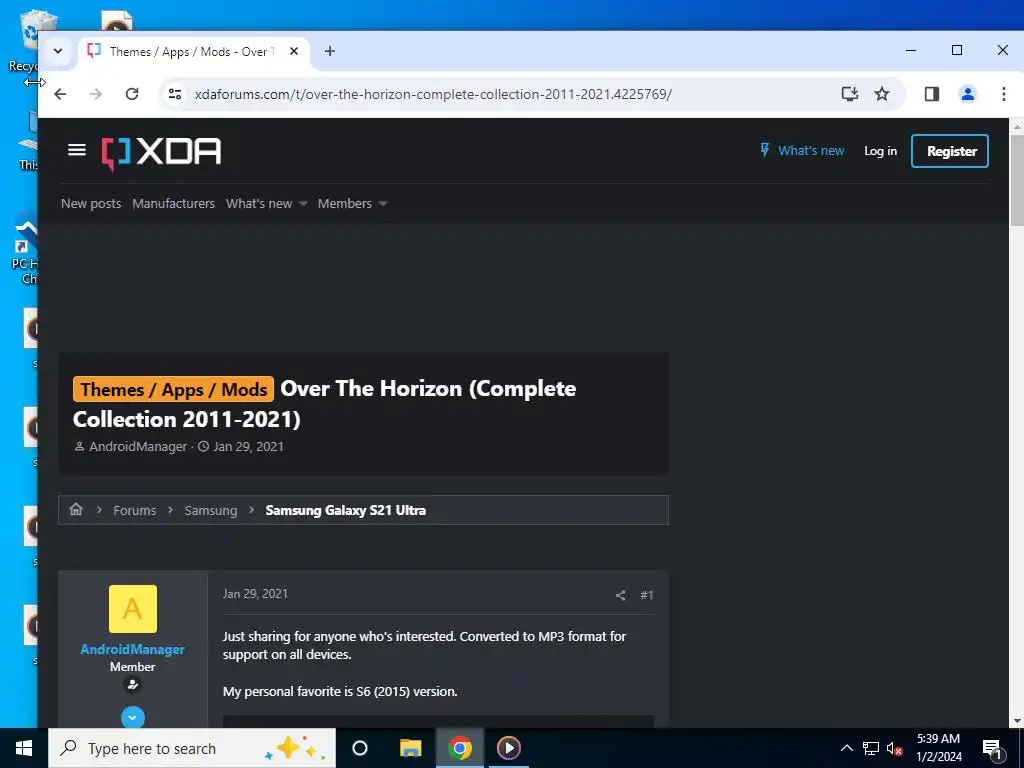
Task: Click the address bar URL
Action: click(x=433, y=94)
